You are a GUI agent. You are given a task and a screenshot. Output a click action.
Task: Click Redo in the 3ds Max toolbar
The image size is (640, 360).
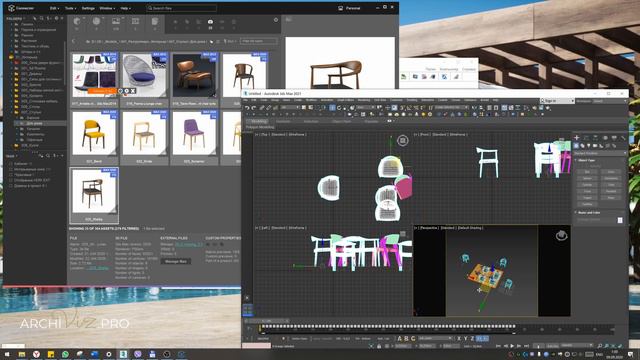point(253,108)
